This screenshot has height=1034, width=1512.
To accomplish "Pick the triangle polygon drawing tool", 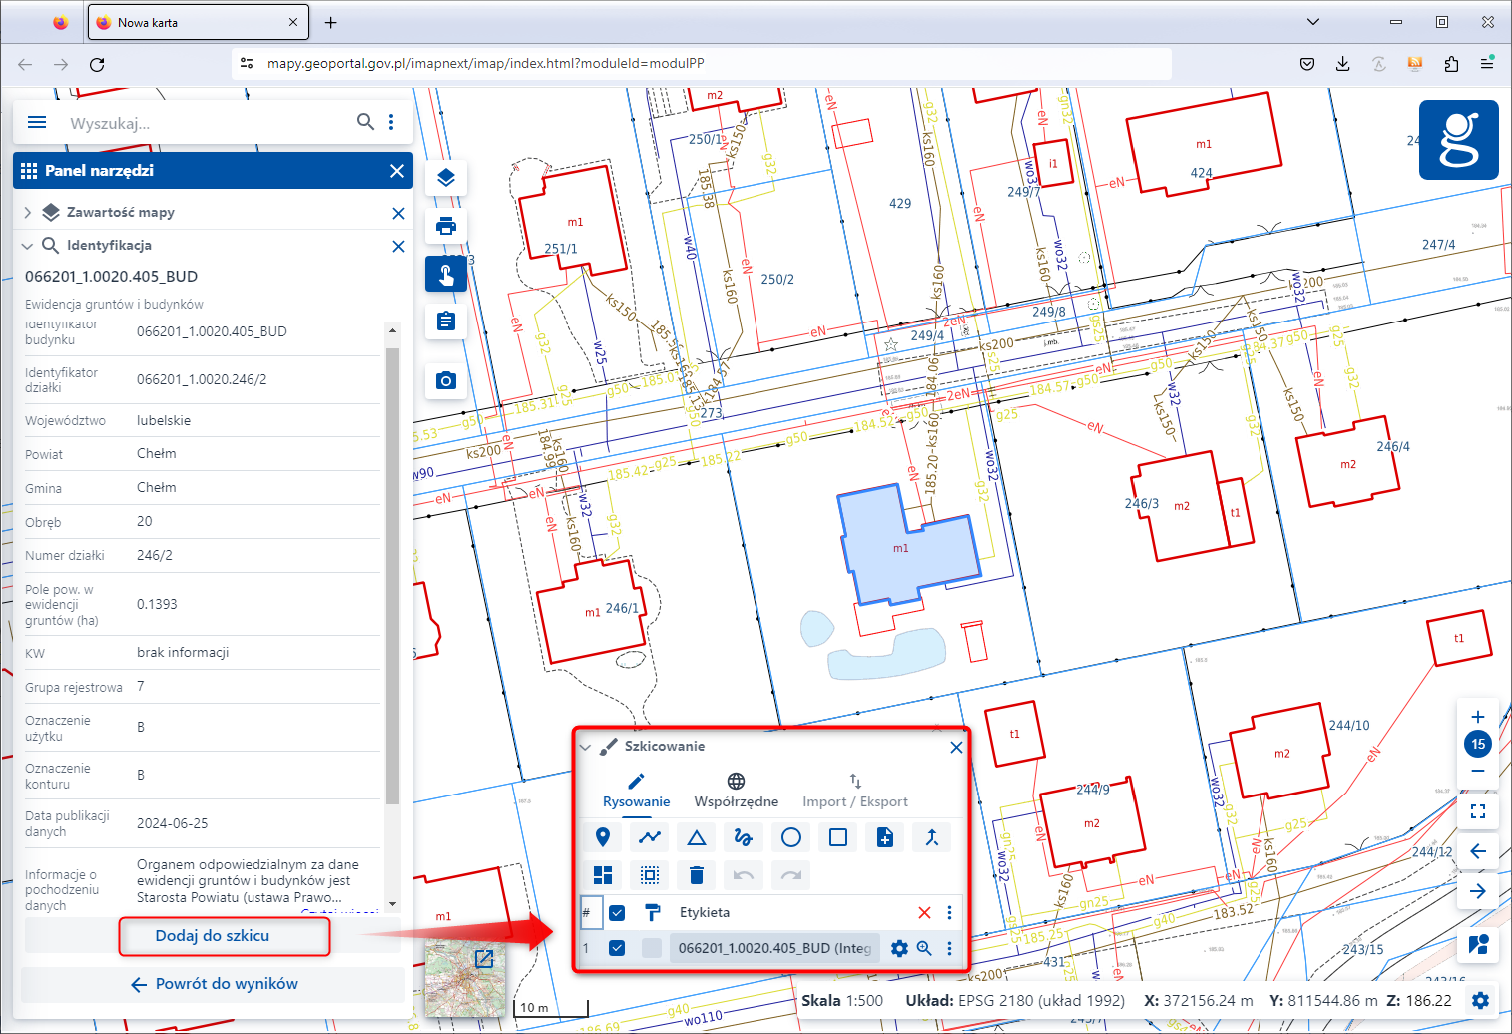I will pos(697,837).
